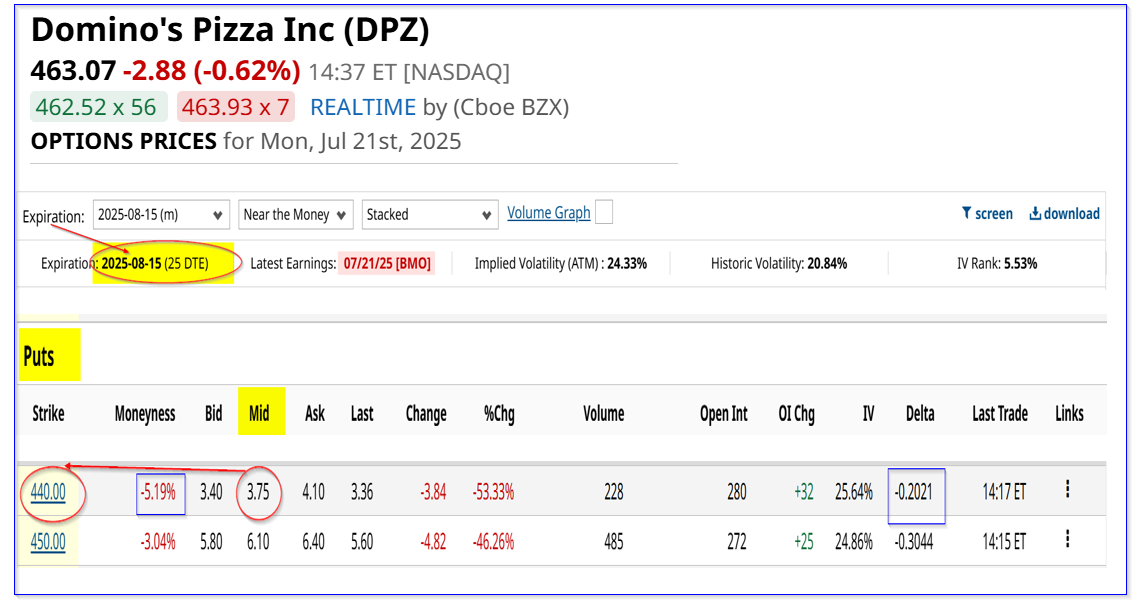Select the bid quote 462.52 x 56
The height and width of the screenshot is (601, 1137).
[98, 107]
